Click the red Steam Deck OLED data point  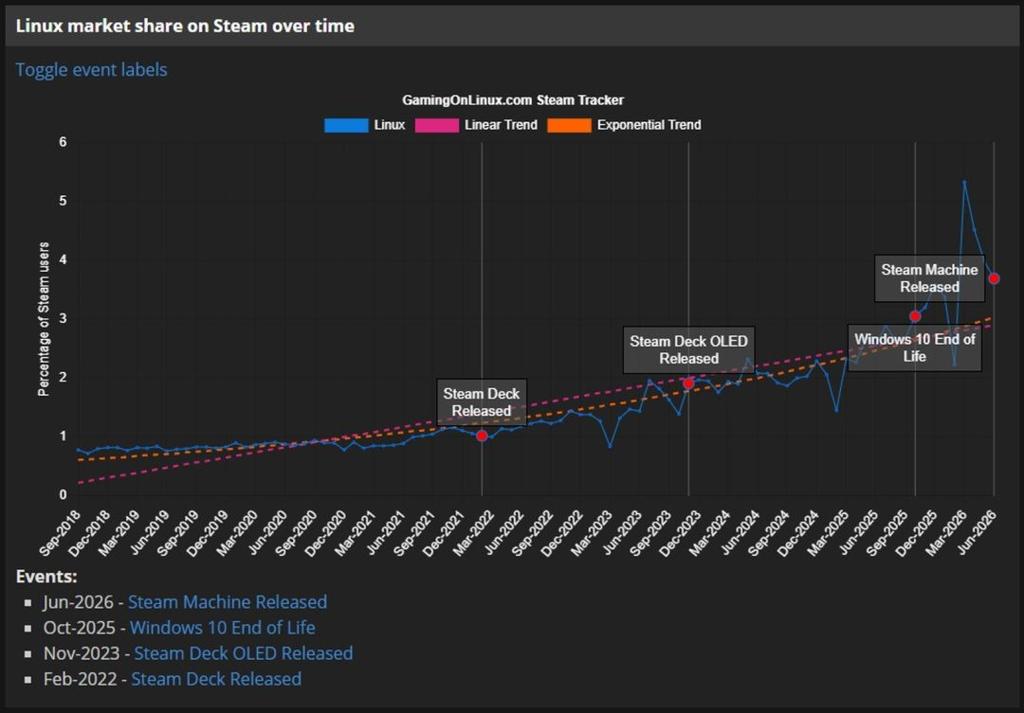[688, 383]
